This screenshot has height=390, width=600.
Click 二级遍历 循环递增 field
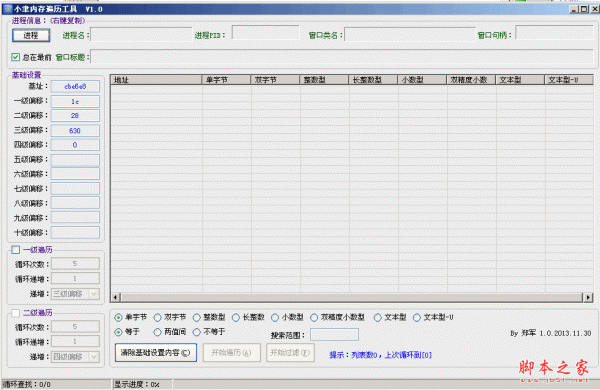click(x=75, y=341)
